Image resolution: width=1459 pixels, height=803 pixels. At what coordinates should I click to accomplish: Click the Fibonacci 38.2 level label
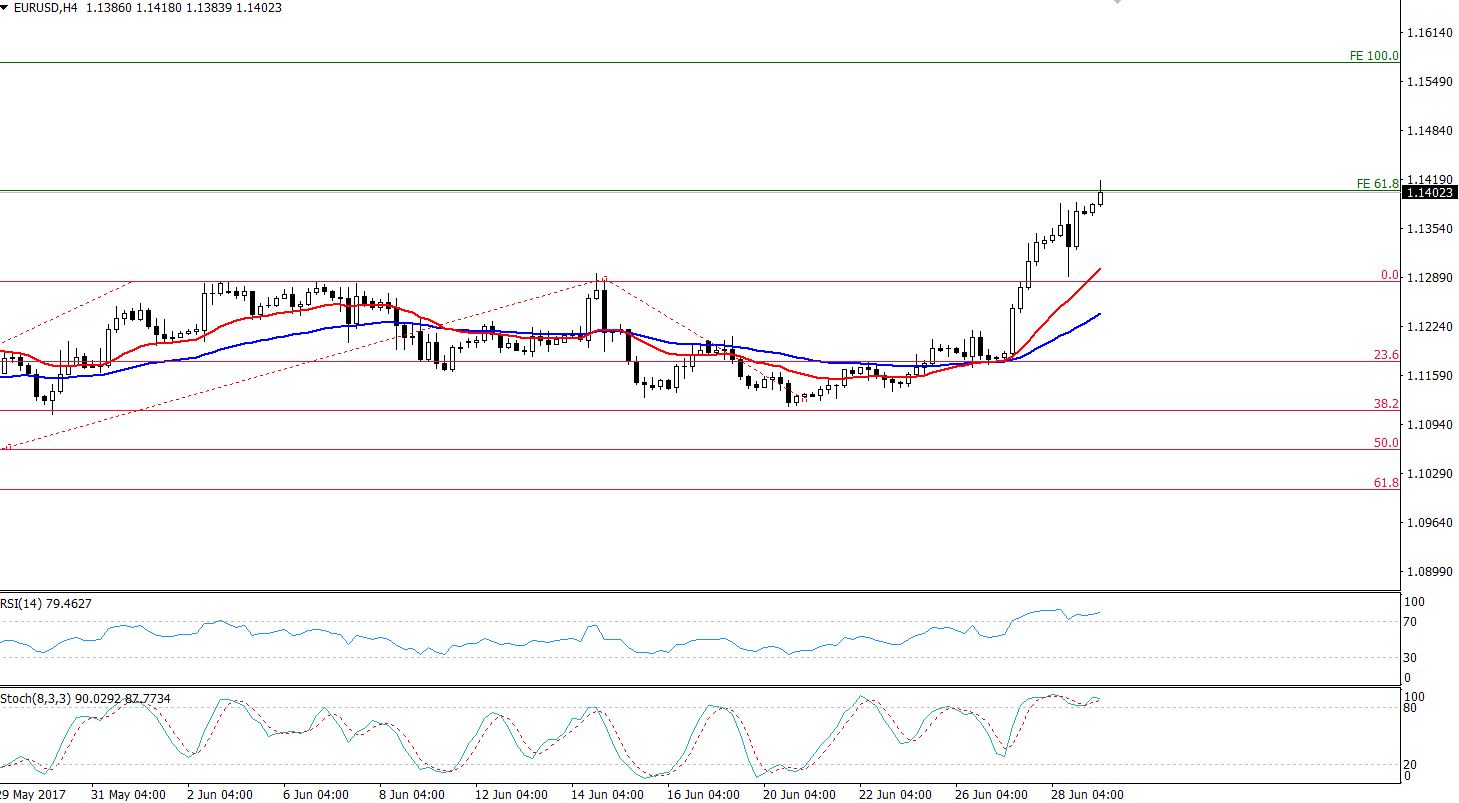[x=1386, y=404]
